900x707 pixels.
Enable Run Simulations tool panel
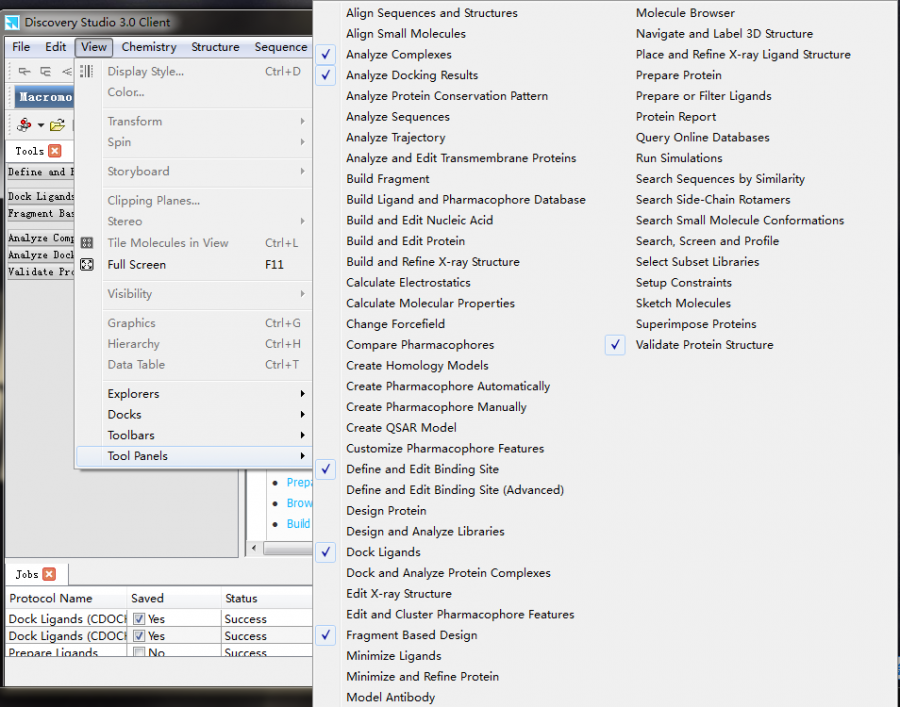678,158
